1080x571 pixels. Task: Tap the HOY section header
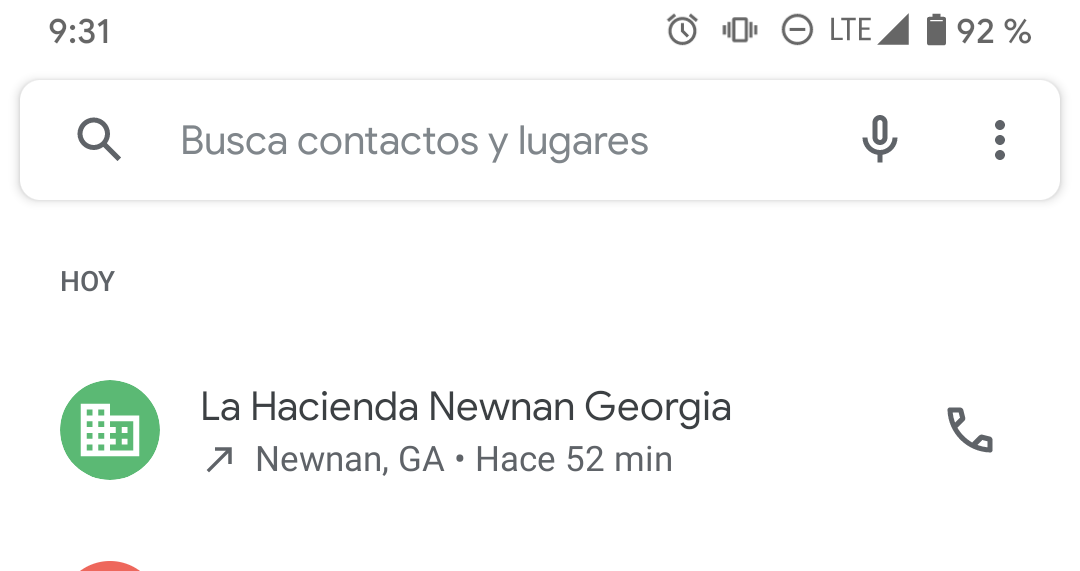[88, 282]
